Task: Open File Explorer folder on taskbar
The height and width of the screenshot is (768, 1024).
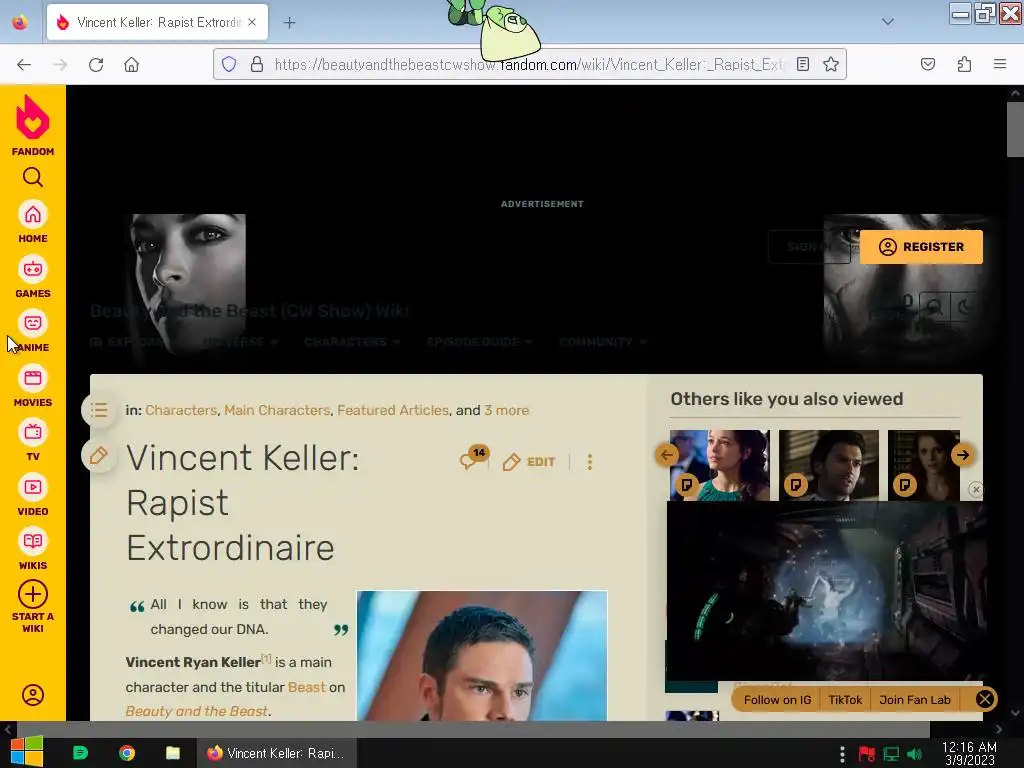Action: (172, 753)
